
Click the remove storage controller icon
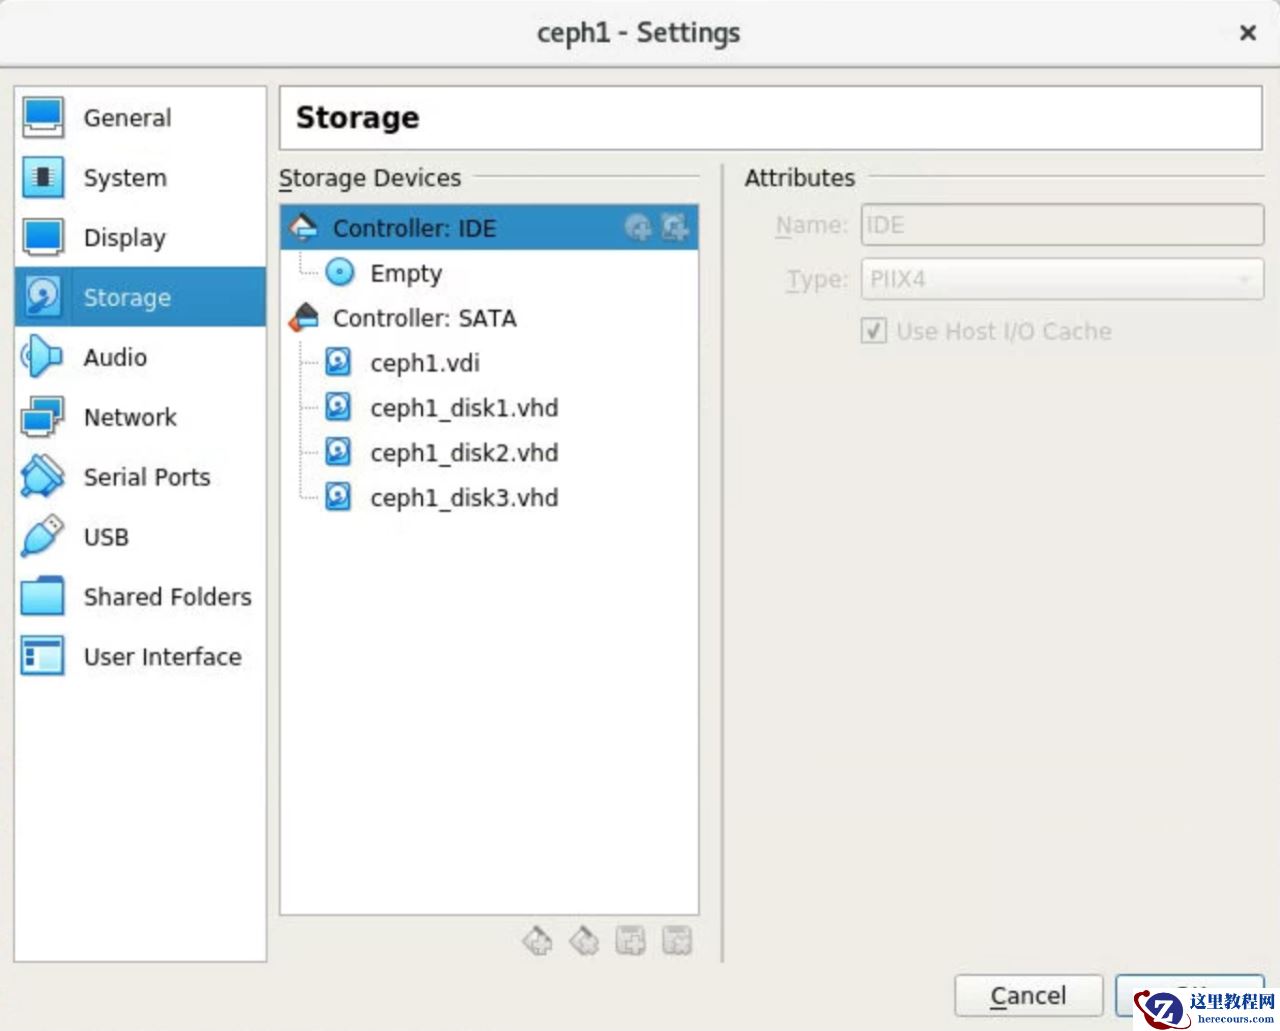pos(584,940)
